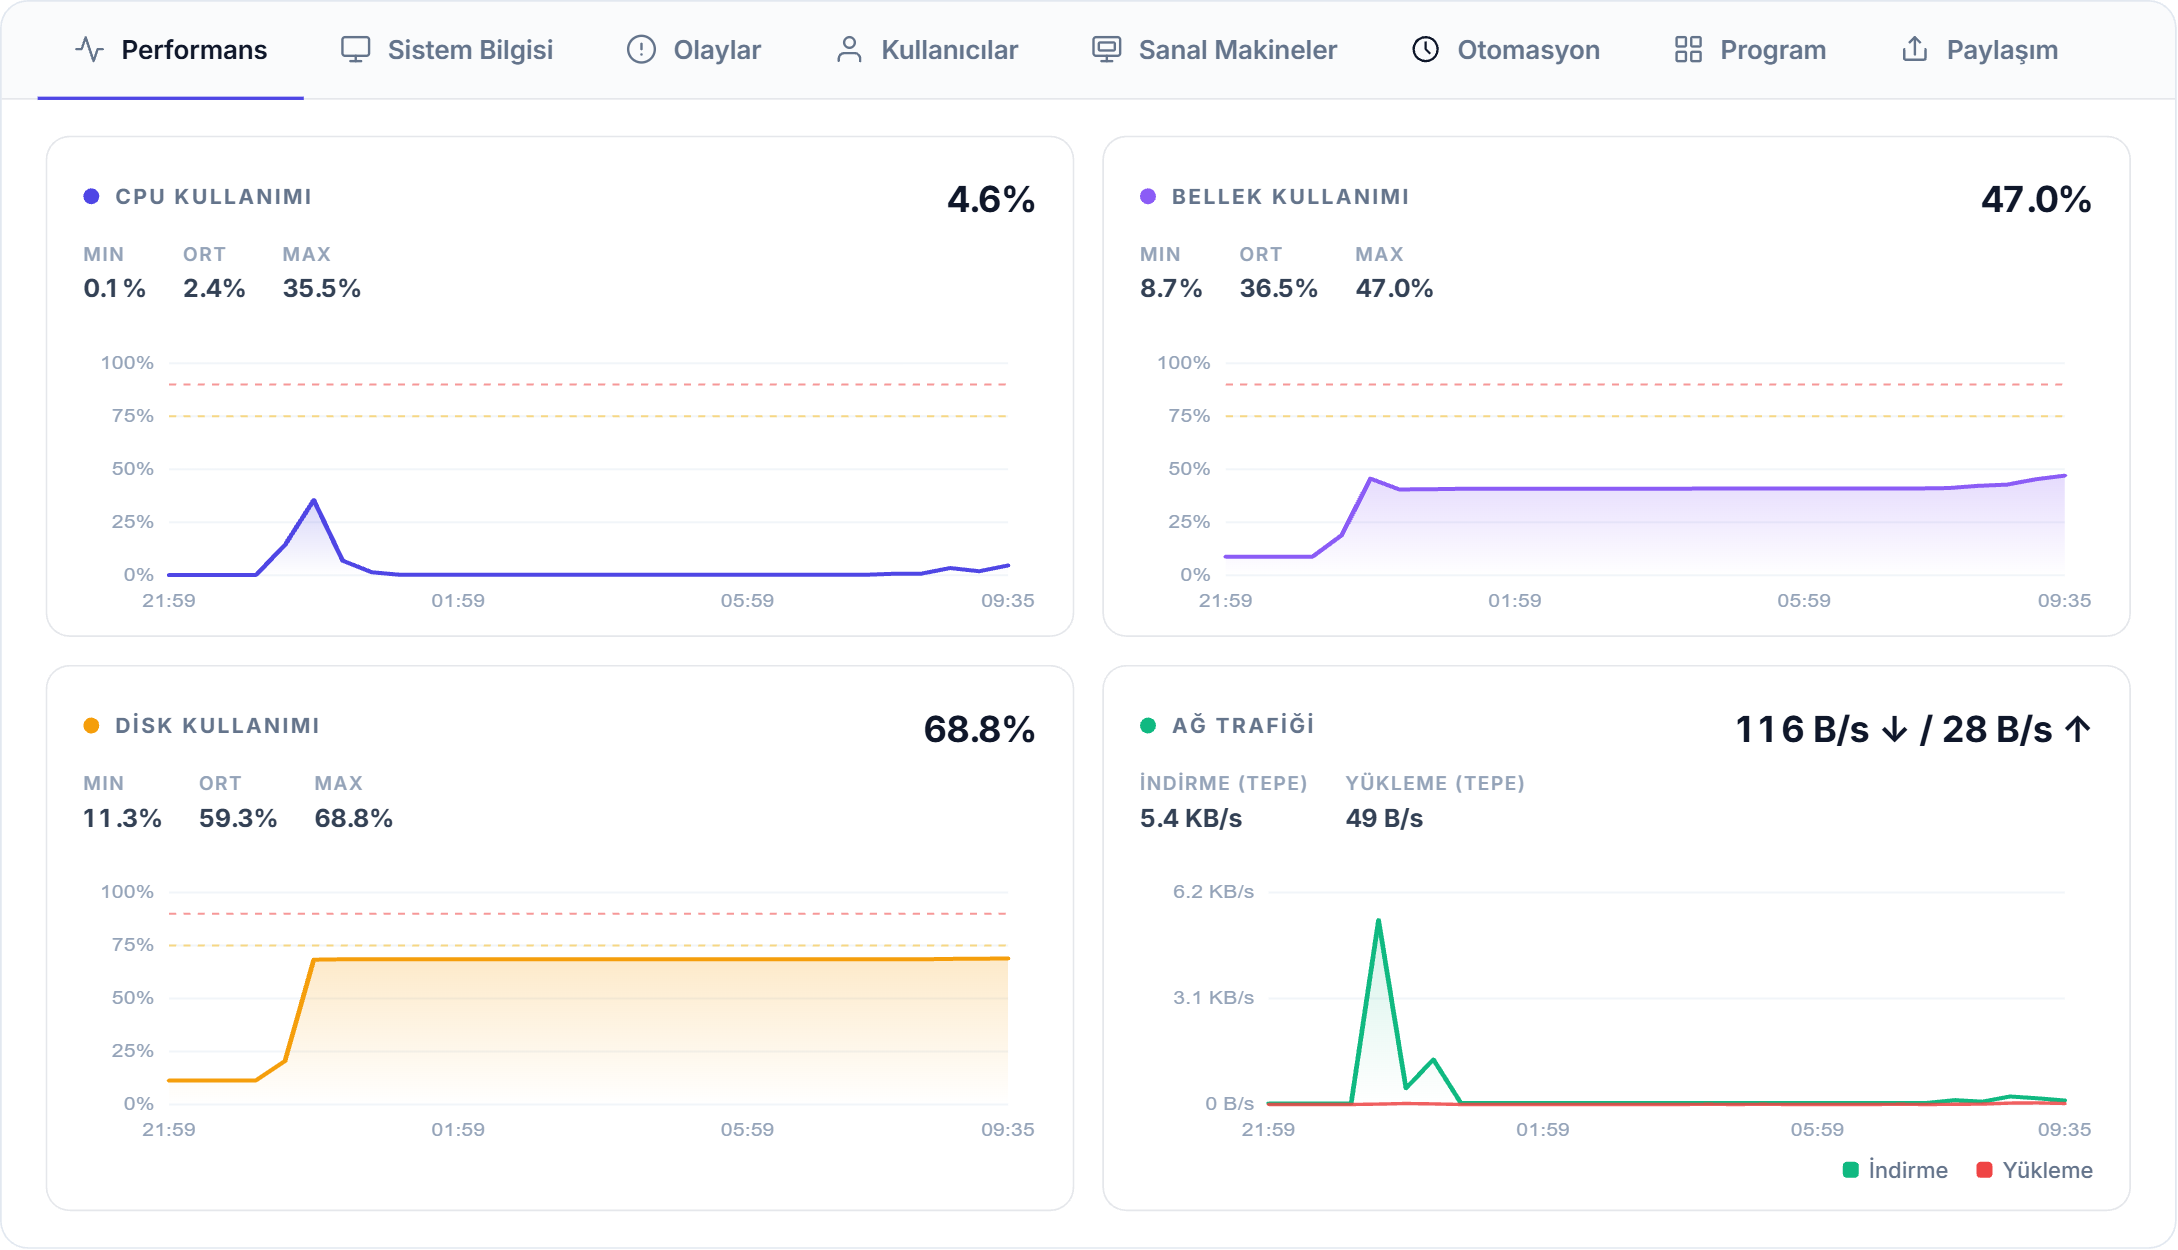Click the memory ORT value 36.5%
This screenshot has height=1250, width=2178.
[x=1278, y=288]
